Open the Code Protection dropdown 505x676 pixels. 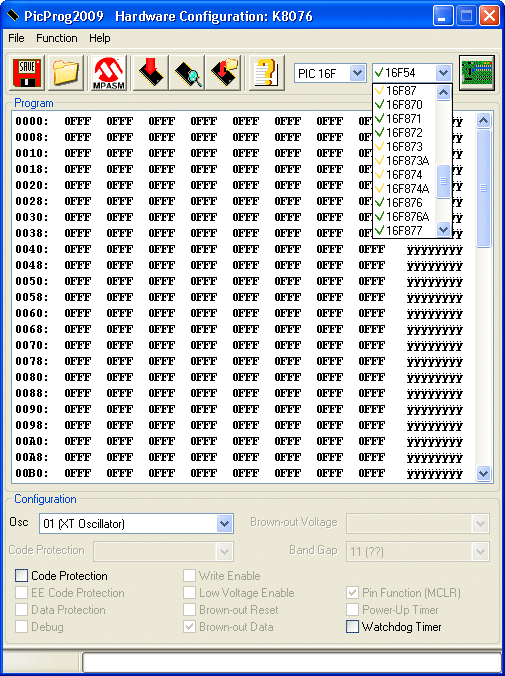224,551
